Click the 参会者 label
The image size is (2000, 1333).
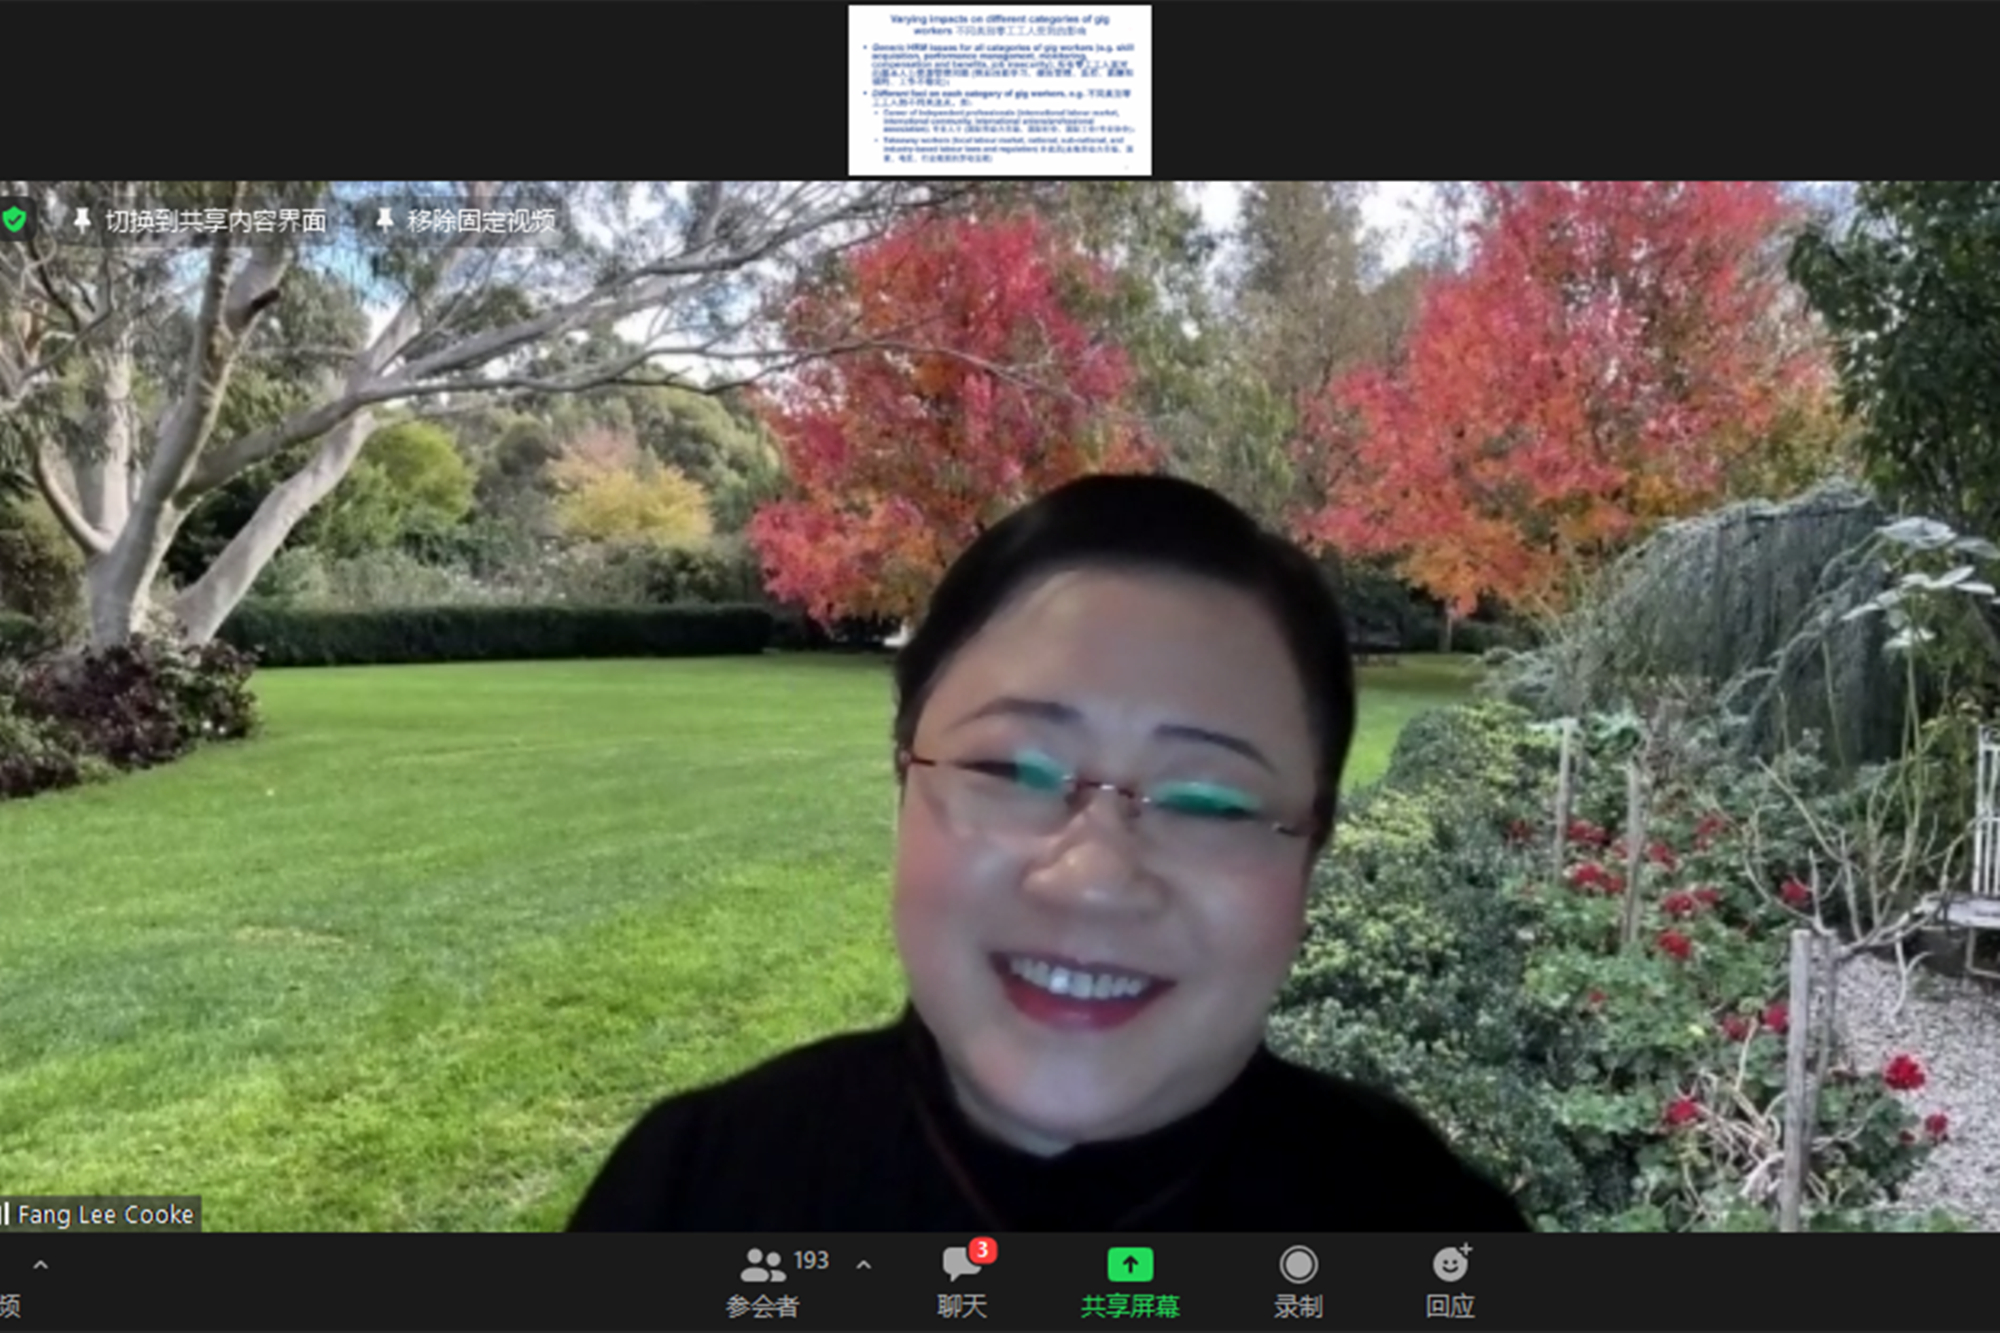point(762,1306)
